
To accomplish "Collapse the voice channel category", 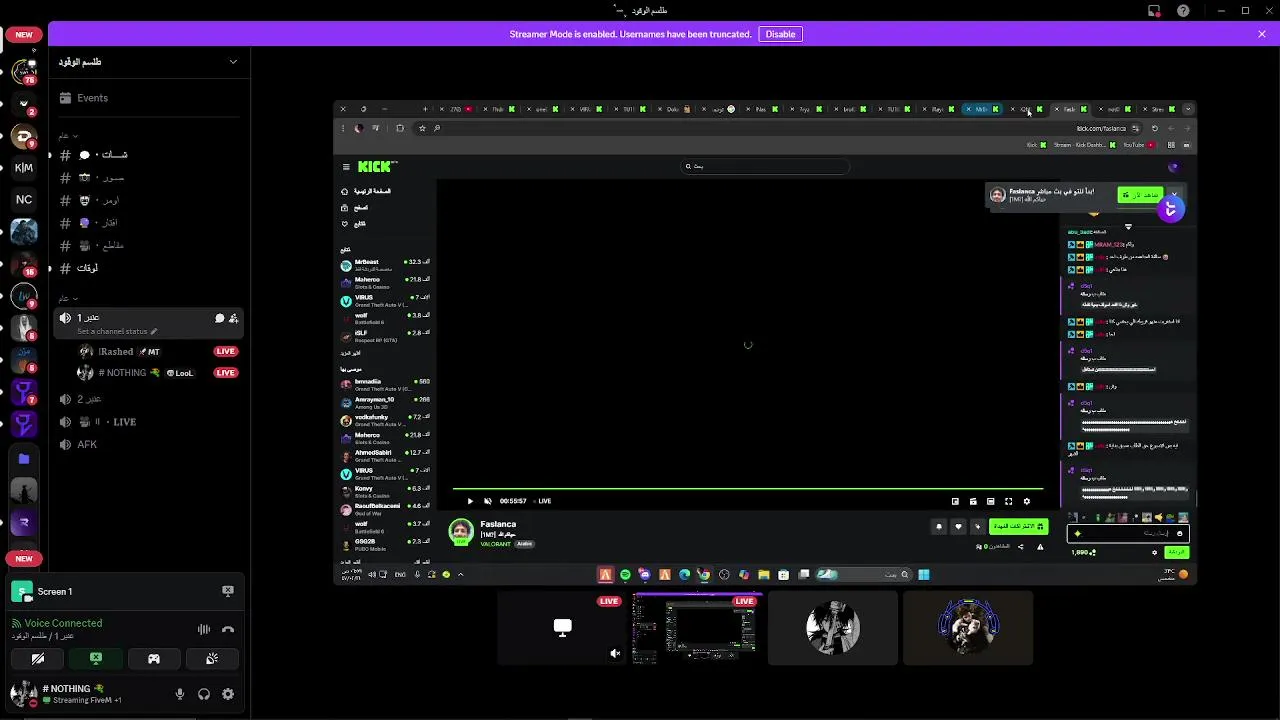I will [68, 298].
